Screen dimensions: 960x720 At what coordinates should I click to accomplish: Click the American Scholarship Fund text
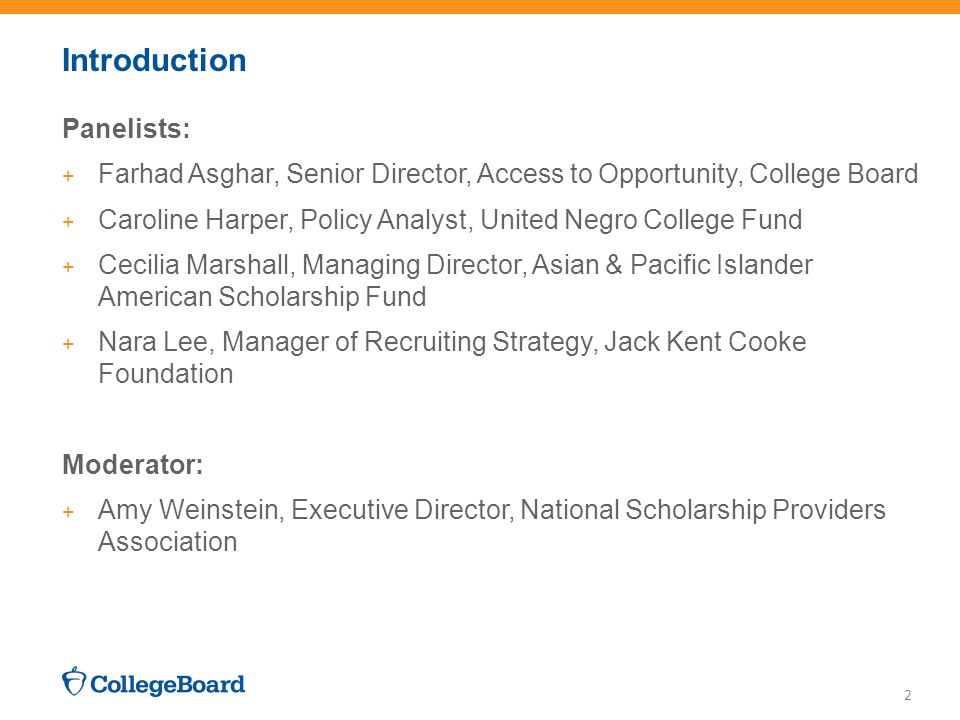(x=262, y=296)
